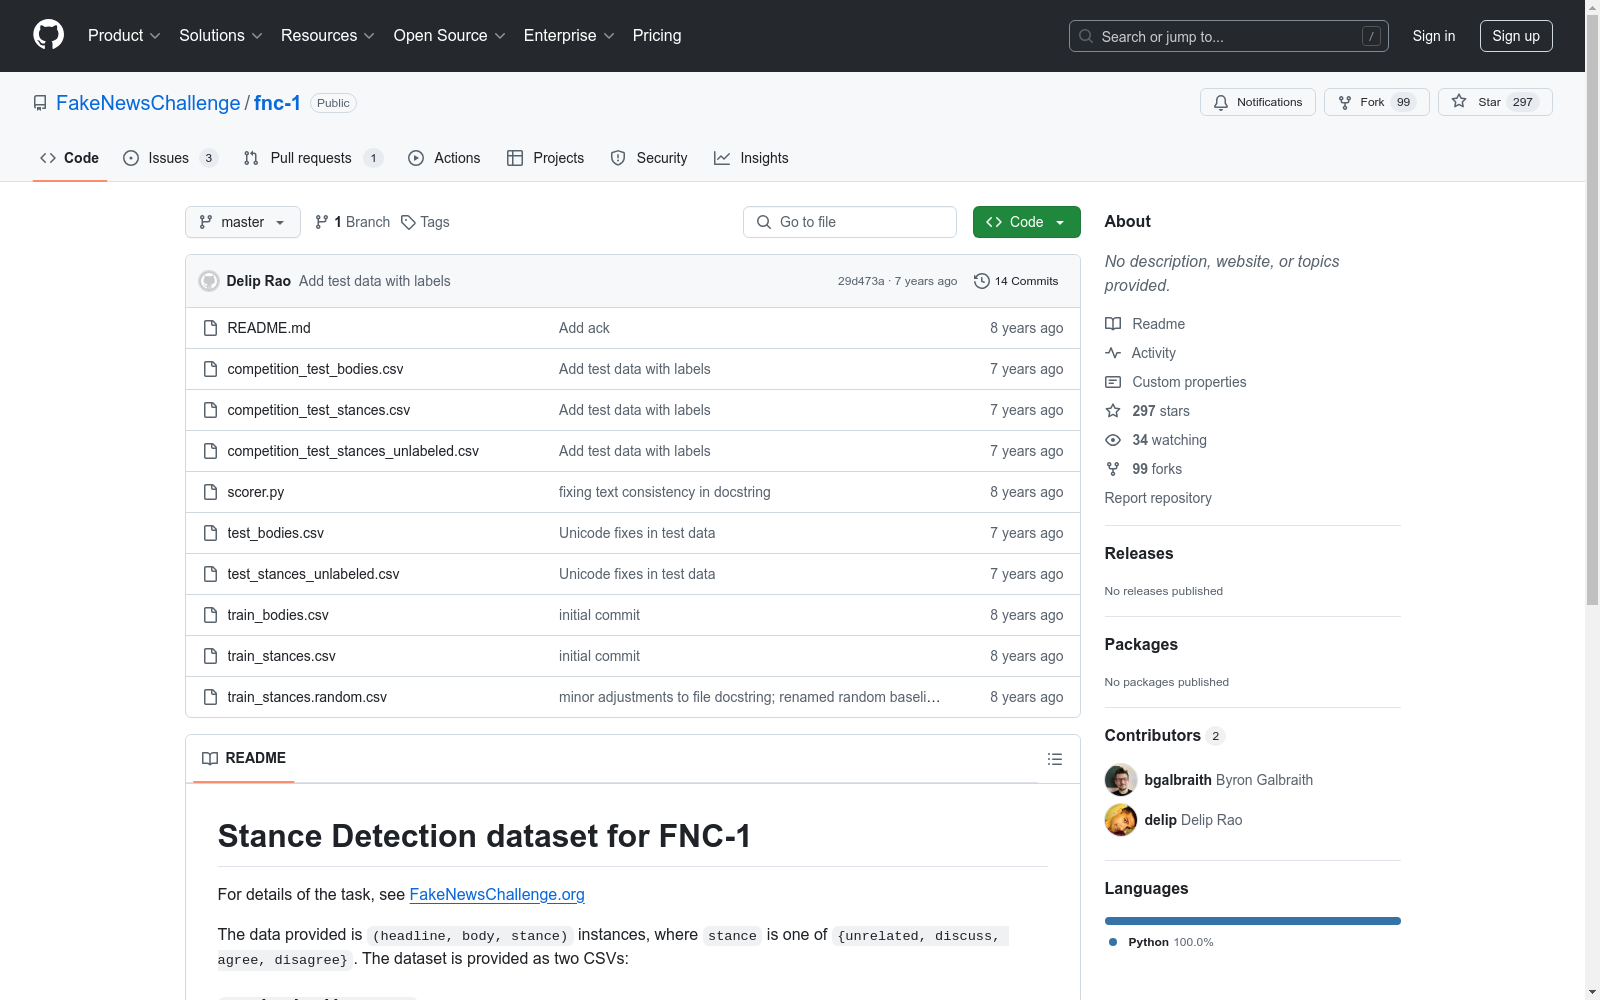This screenshot has width=1600, height=1000.
Task: Open the Pull requests tab
Action: [312, 158]
